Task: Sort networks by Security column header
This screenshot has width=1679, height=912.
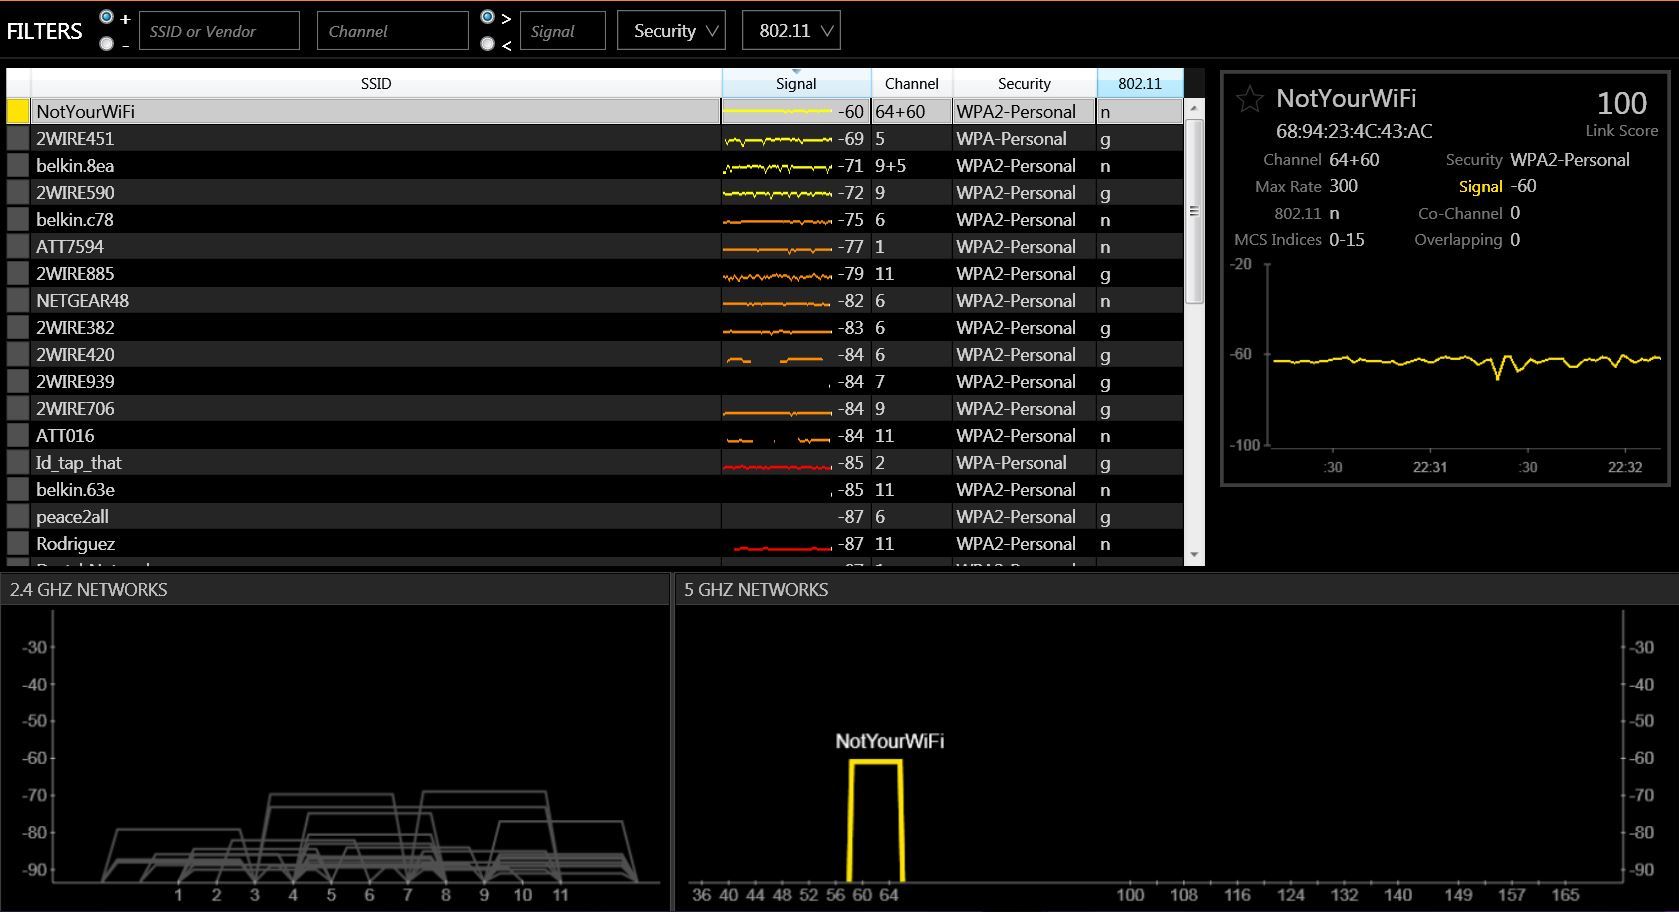Action: [x=1024, y=83]
